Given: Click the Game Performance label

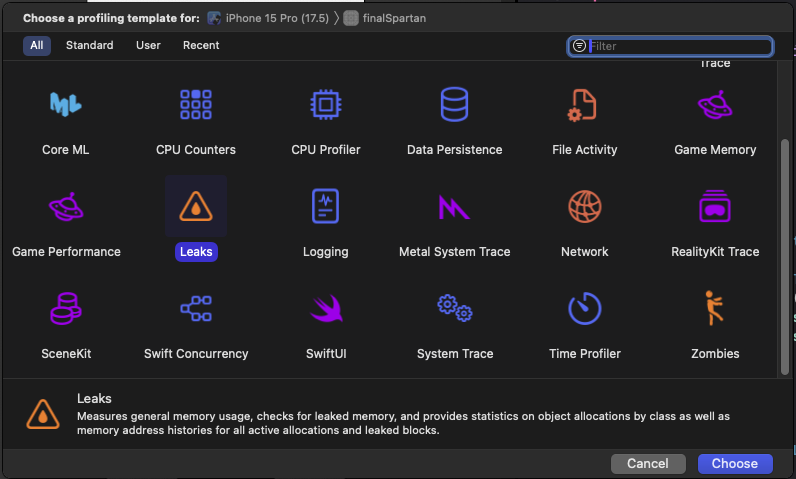Looking at the screenshot, I should 66,252.
